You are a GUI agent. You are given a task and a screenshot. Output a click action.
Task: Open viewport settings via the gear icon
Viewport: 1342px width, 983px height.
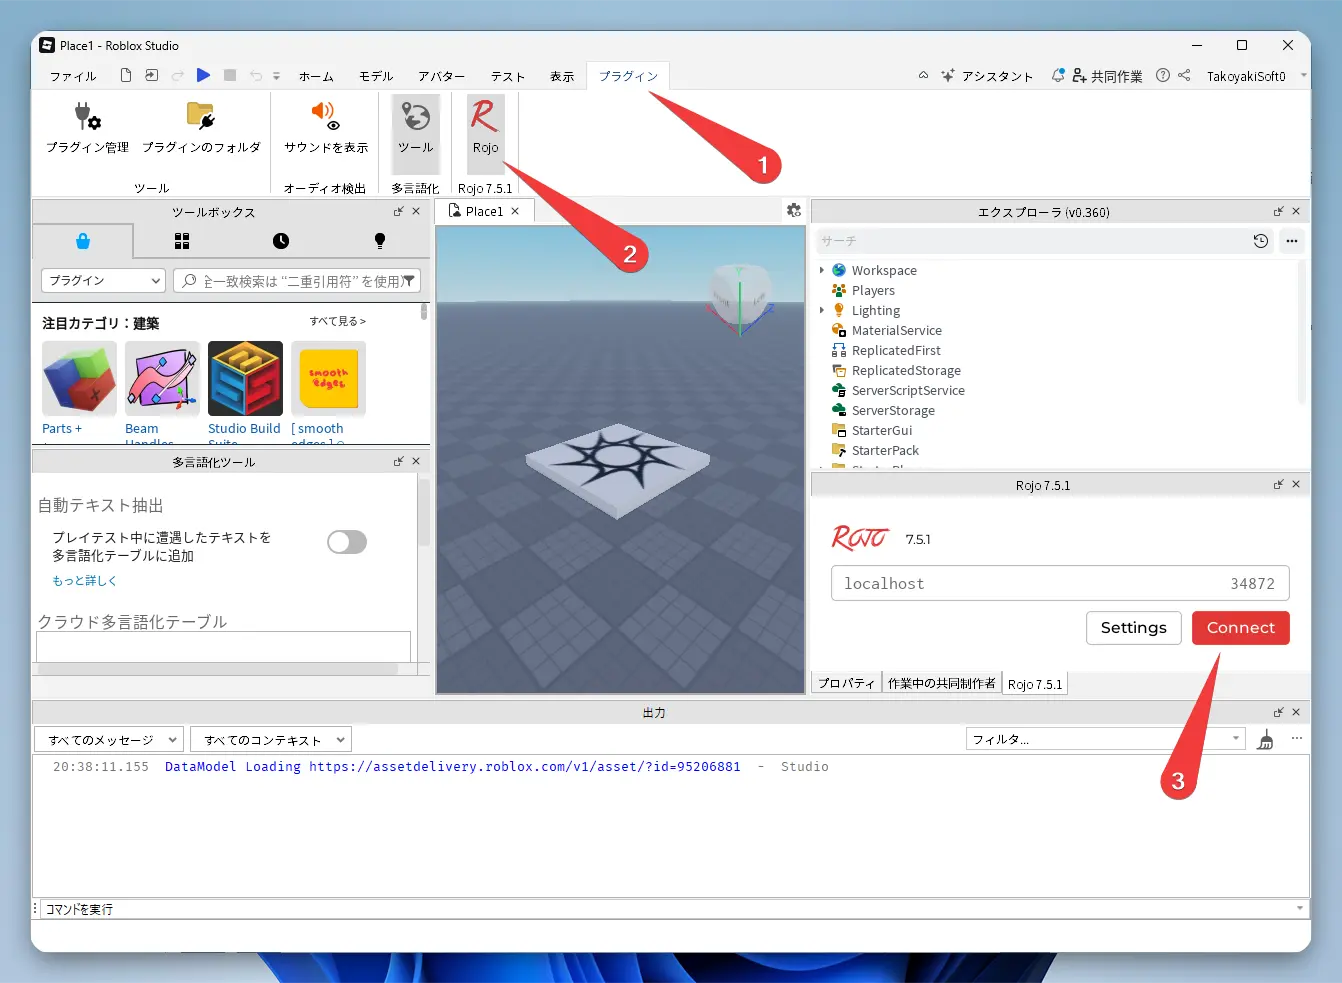coord(794,210)
